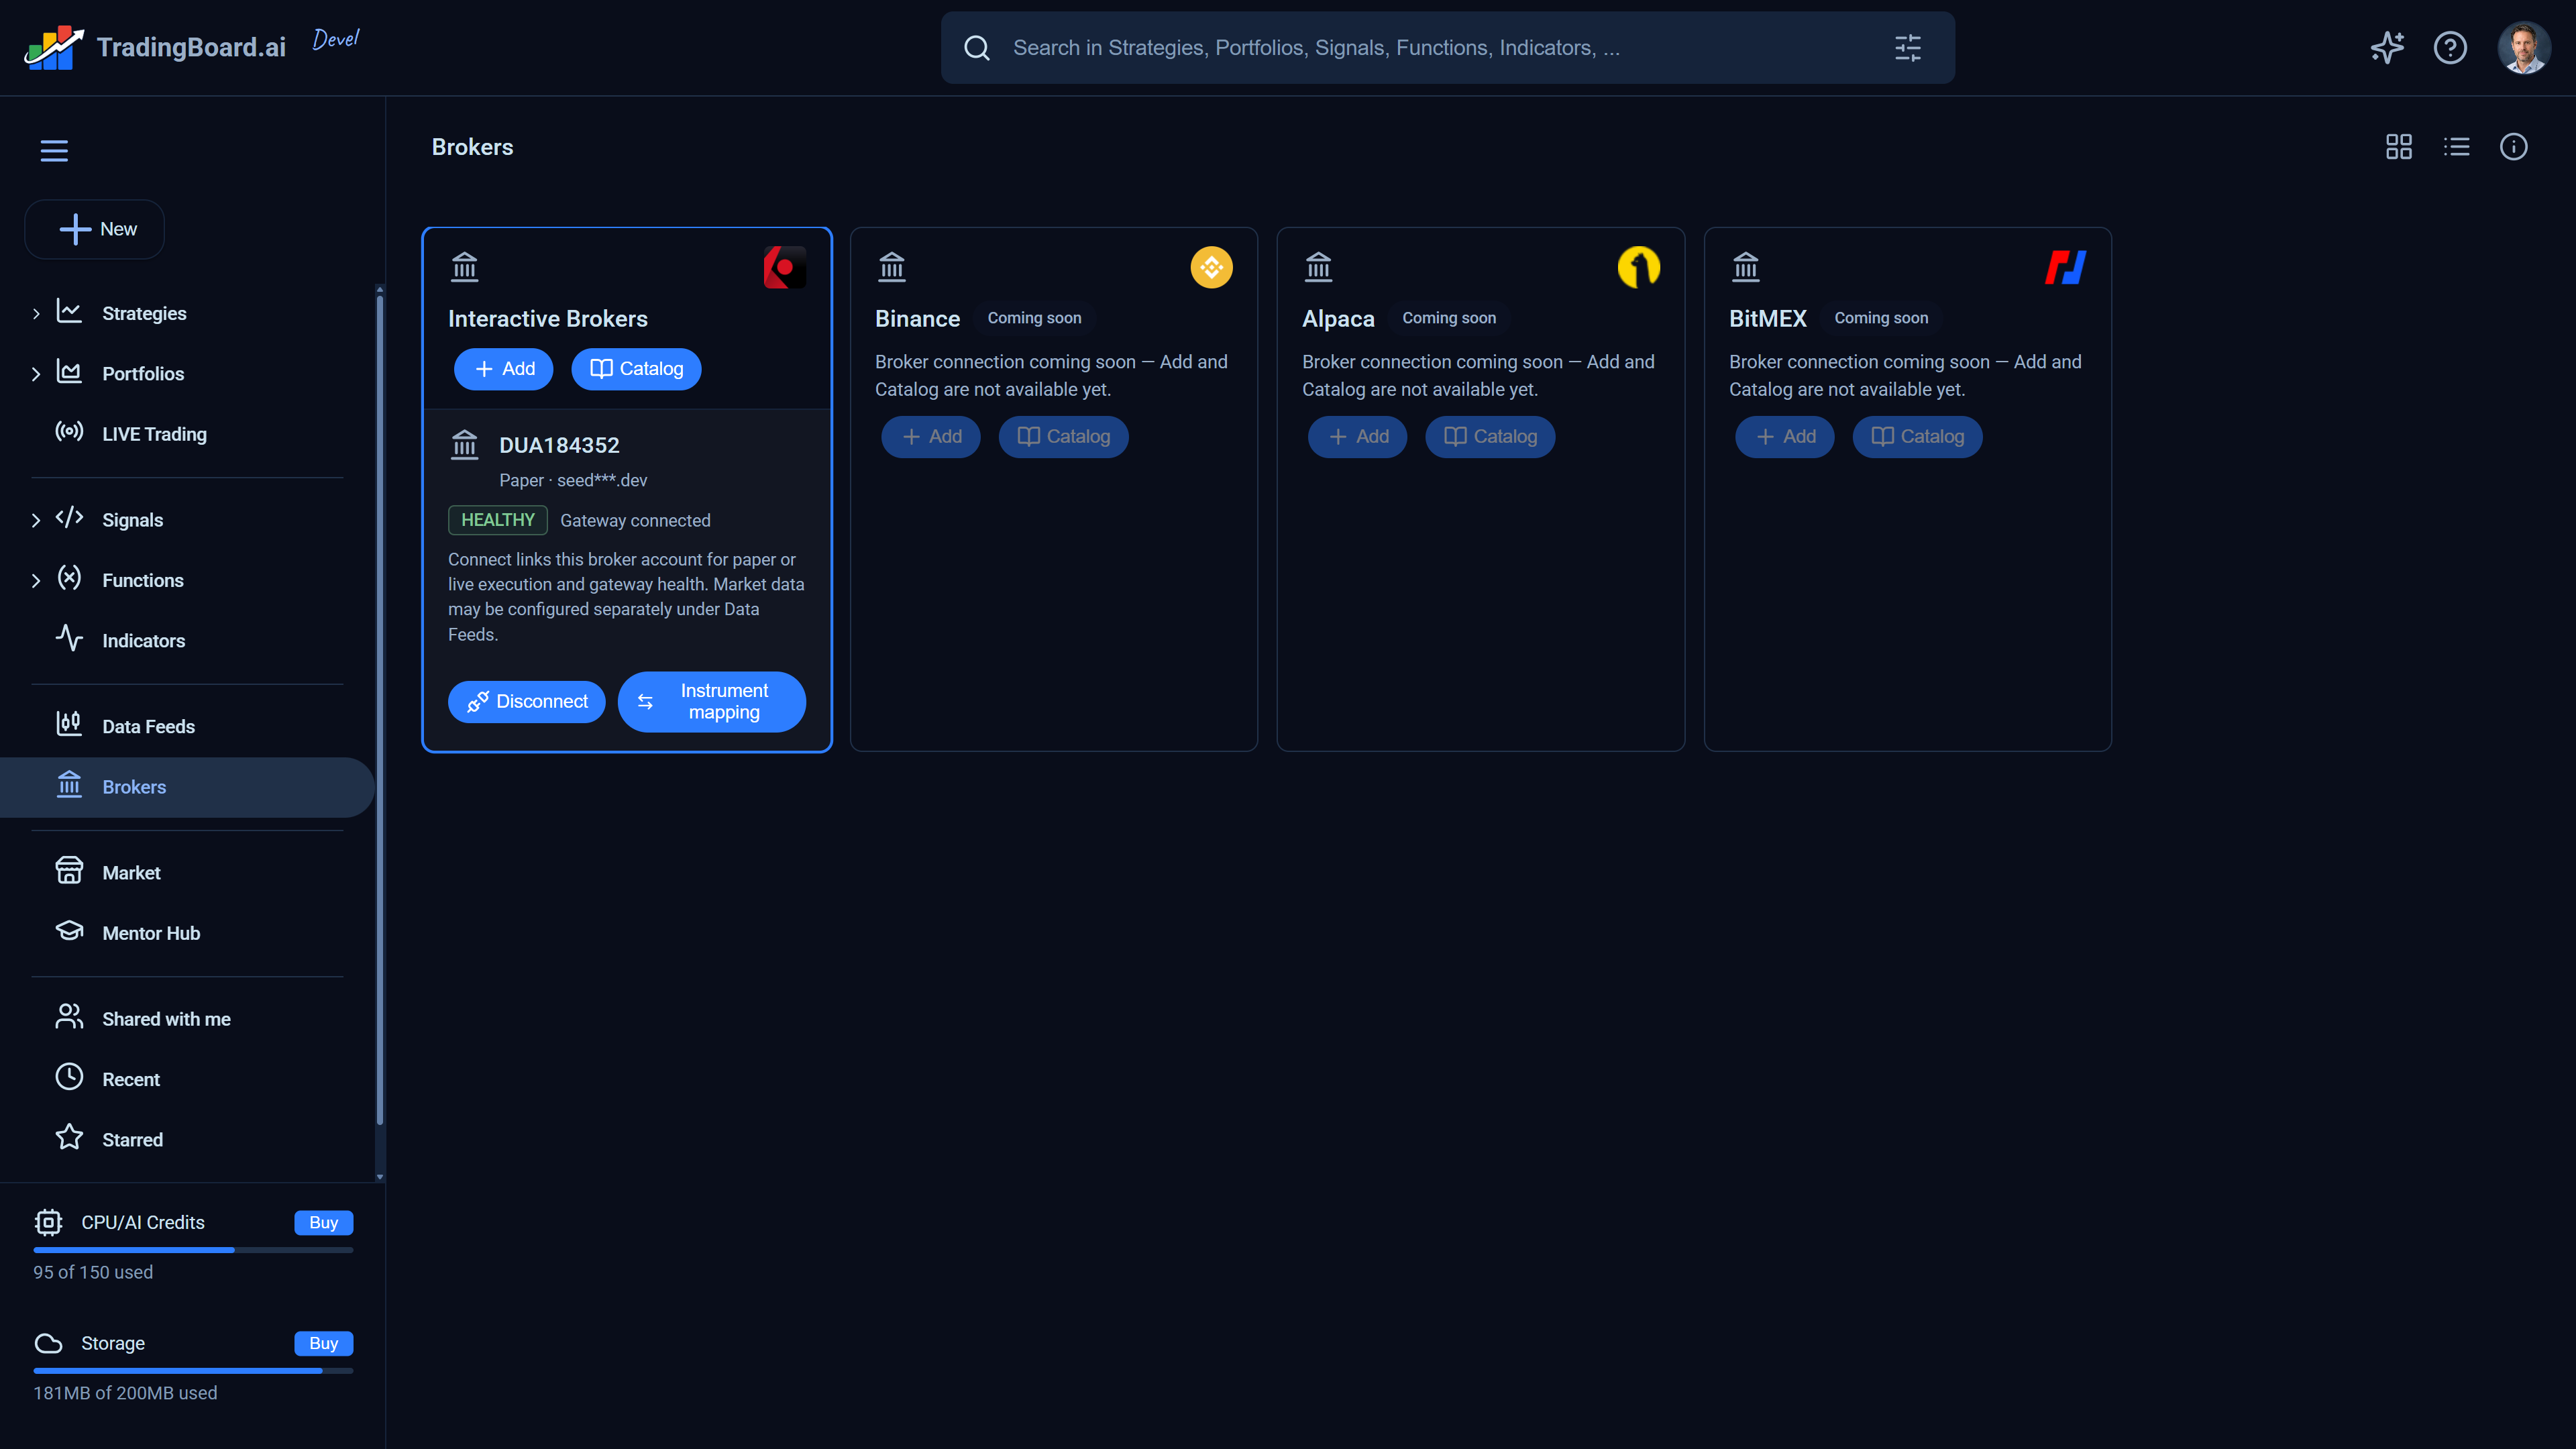Click the bank icon on Binance card
Screen dimensions: 2576x1449
[x=892, y=267]
